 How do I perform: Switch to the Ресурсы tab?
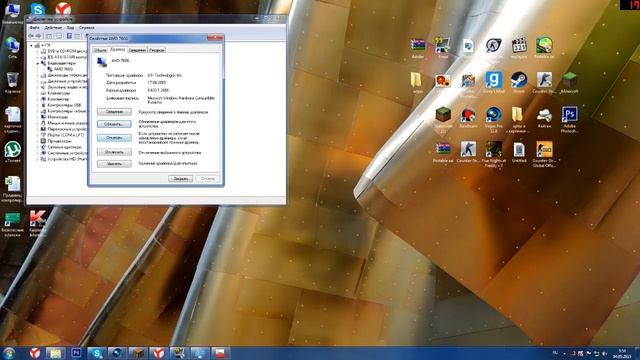coord(156,50)
